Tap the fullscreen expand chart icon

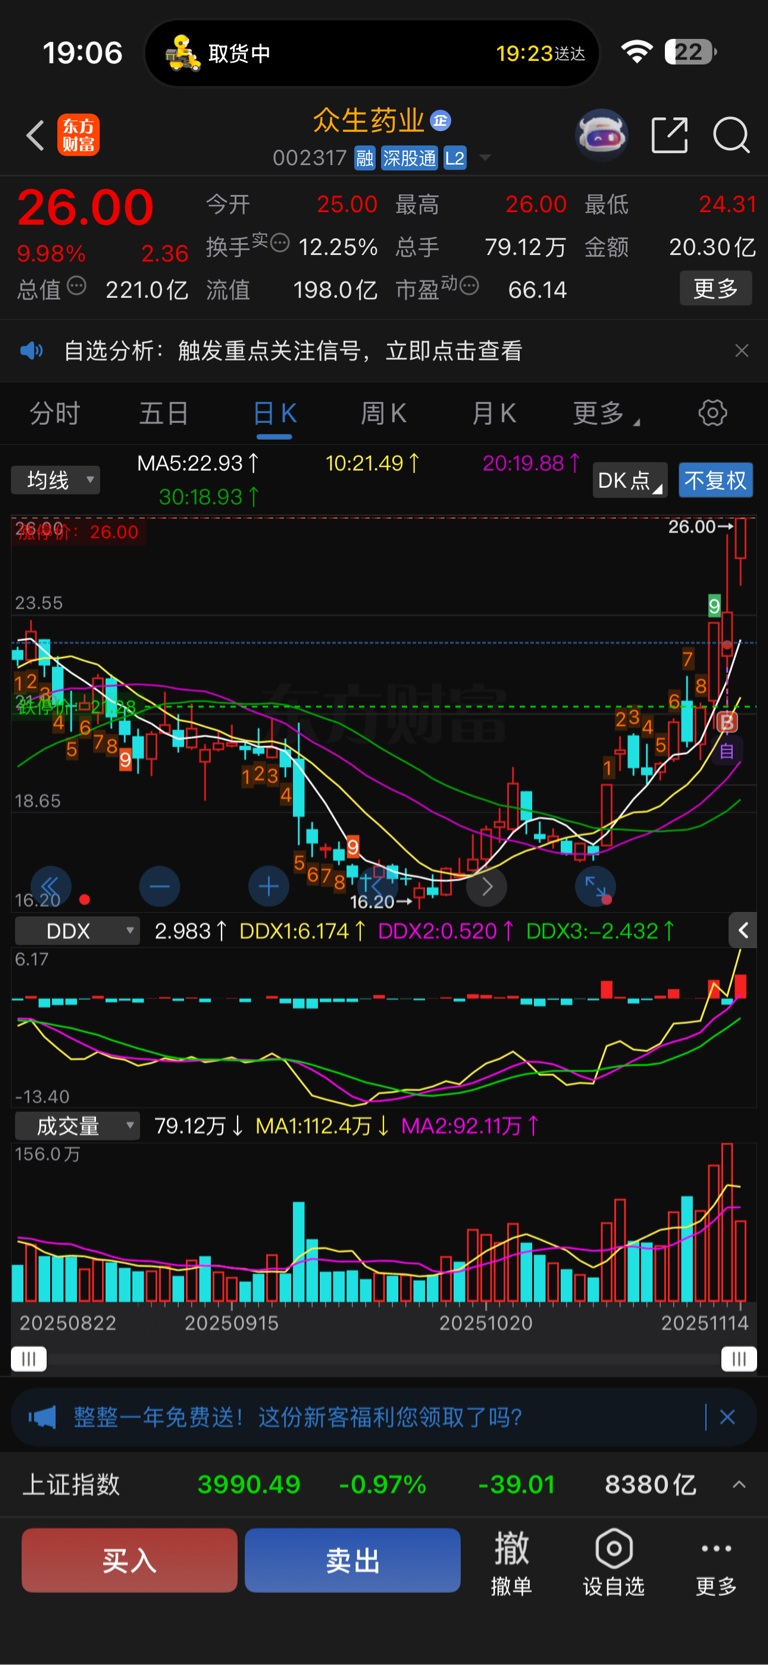coord(595,886)
